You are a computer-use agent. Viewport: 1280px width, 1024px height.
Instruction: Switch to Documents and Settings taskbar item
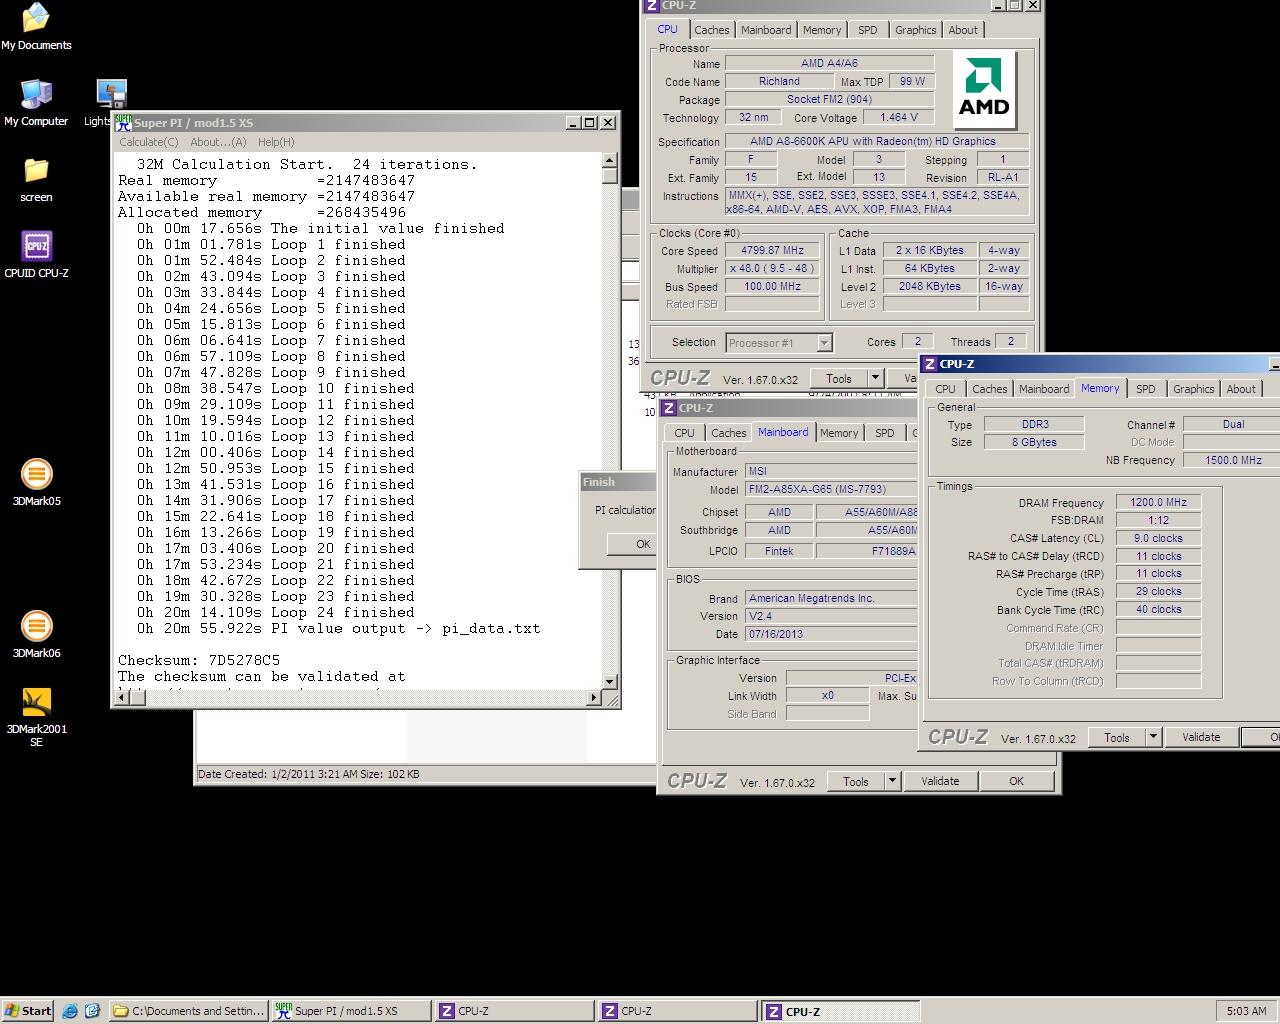[x=188, y=1011]
